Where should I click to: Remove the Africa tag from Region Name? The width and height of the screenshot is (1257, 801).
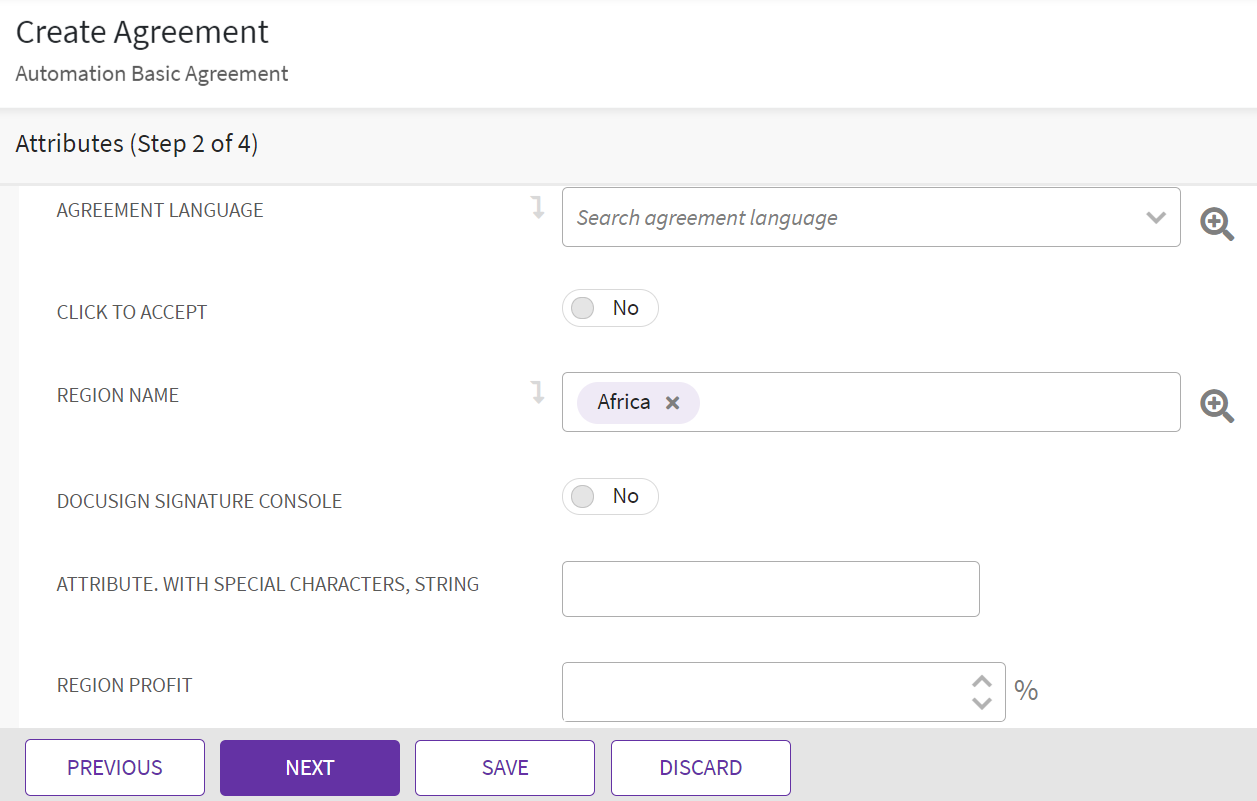(x=673, y=402)
